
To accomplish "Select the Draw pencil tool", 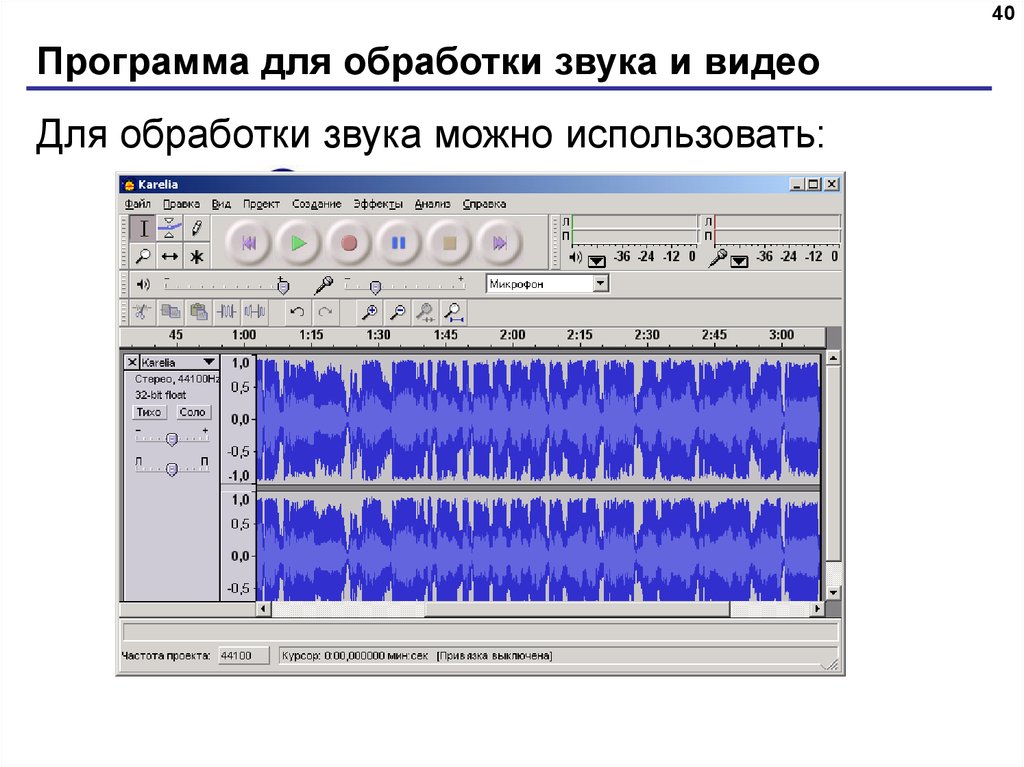I will (197, 228).
